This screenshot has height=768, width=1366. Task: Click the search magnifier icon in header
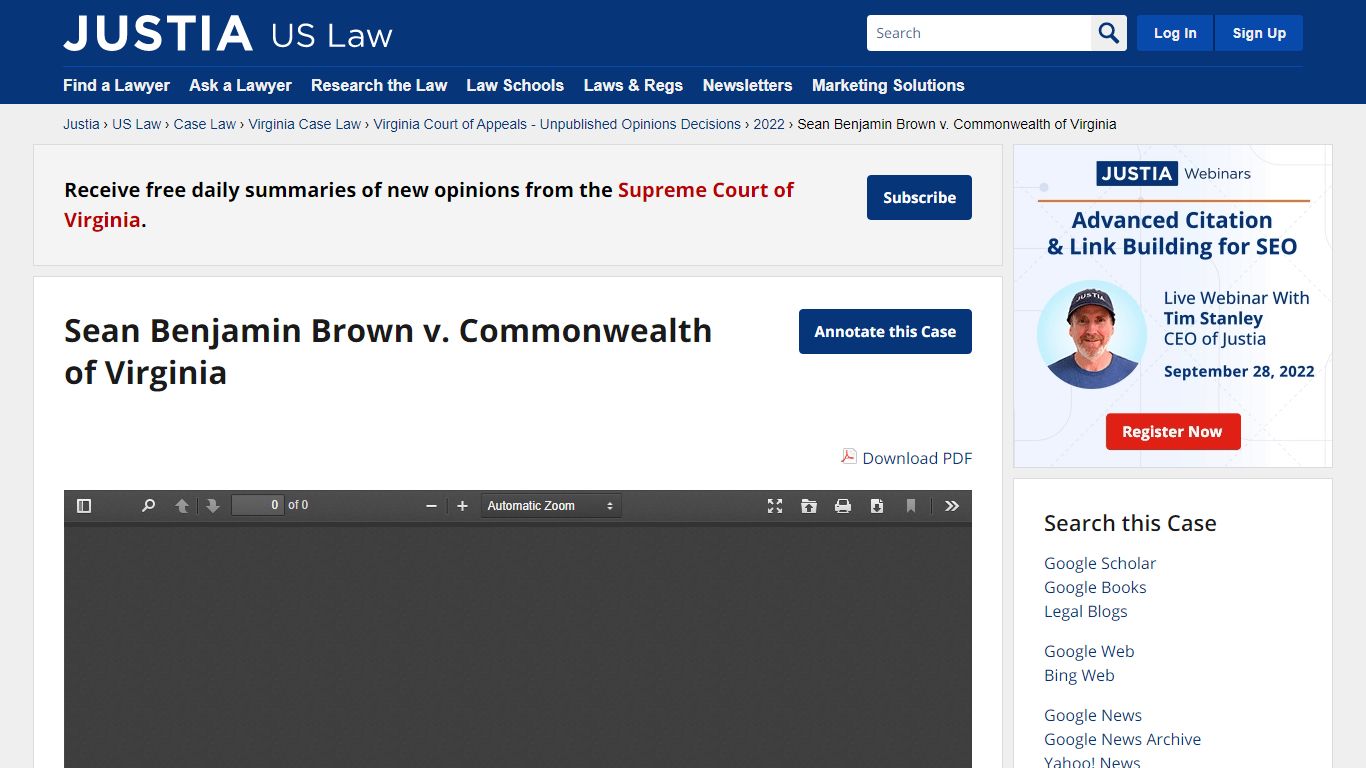pyautogui.click(x=1109, y=33)
